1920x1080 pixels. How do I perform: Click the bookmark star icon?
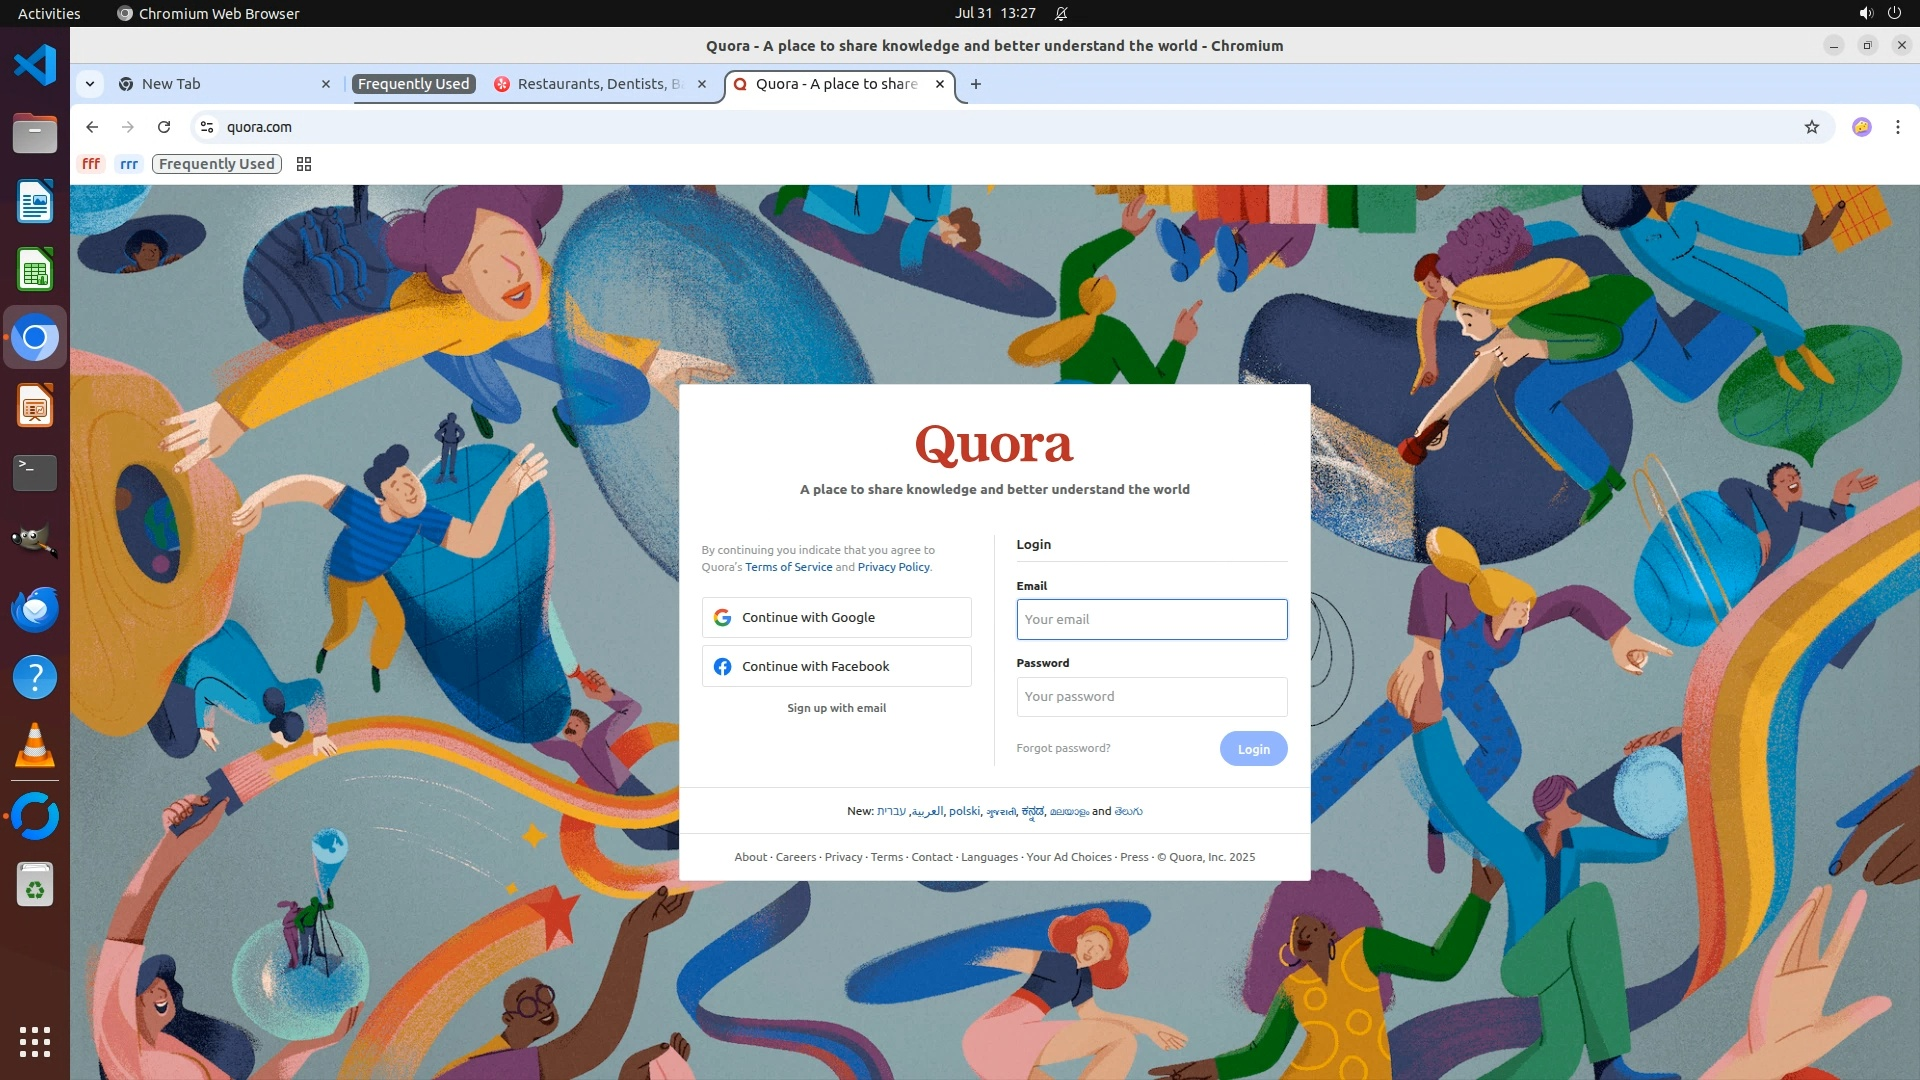[1811, 127]
